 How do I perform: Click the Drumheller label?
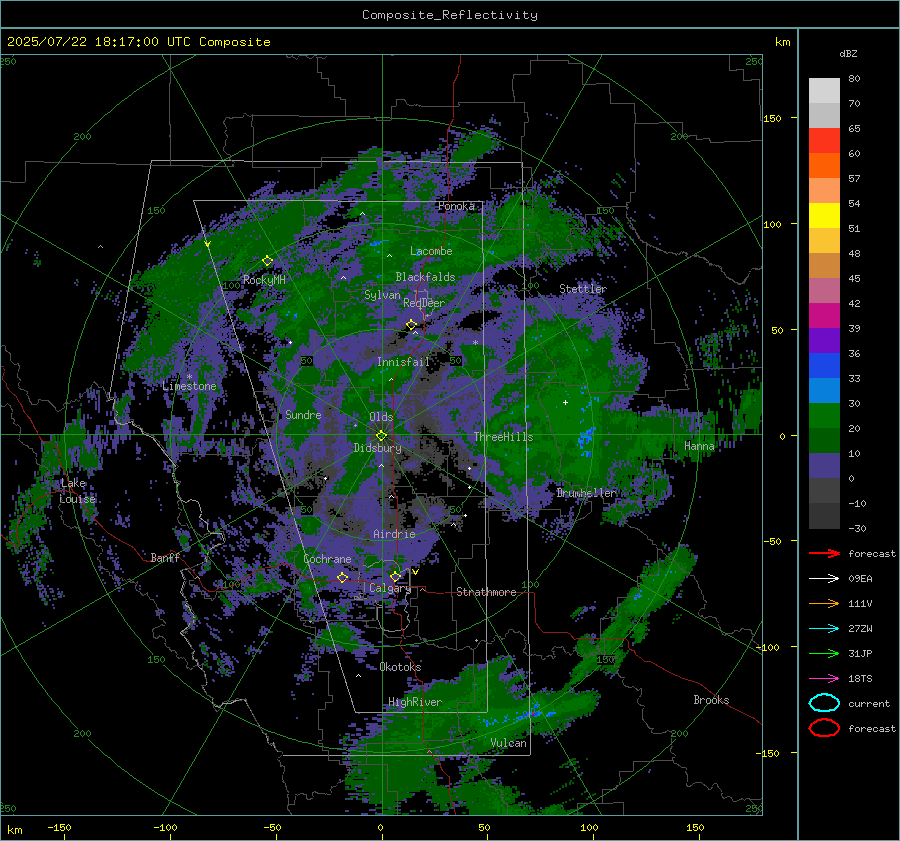click(x=586, y=493)
